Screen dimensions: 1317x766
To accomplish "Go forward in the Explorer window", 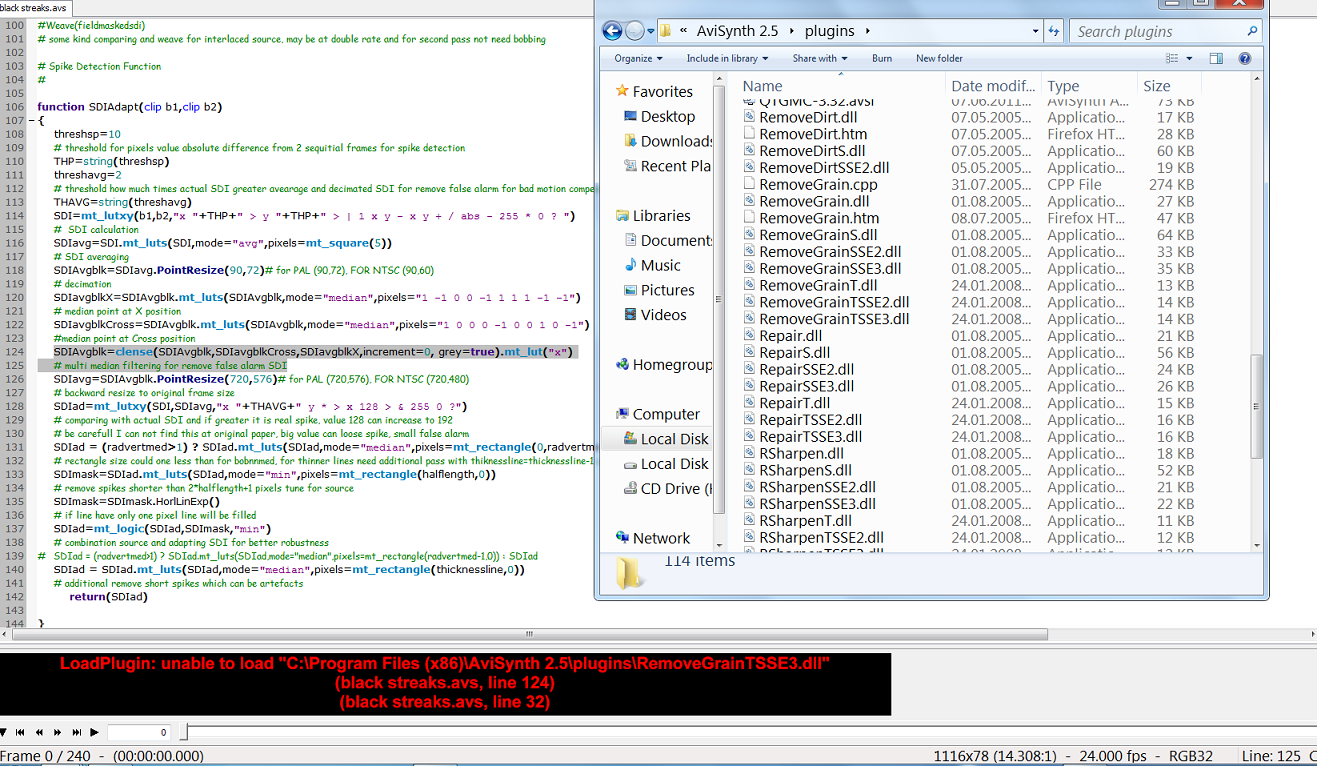I will pyautogui.click(x=636, y=31).
